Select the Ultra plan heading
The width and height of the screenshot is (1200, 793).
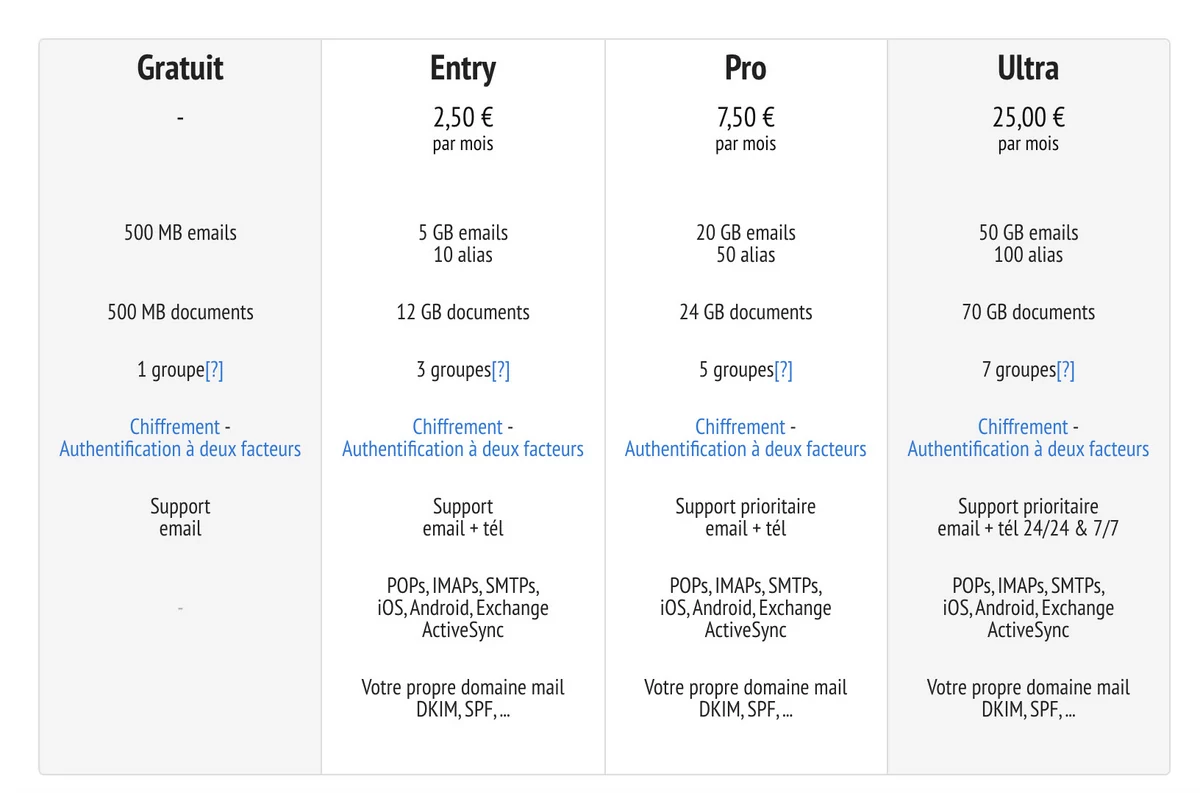1028,68
